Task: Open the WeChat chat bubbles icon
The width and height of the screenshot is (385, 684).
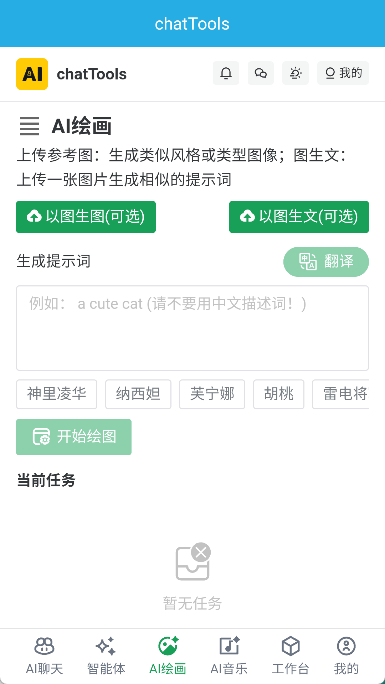Action: point(261,73)
